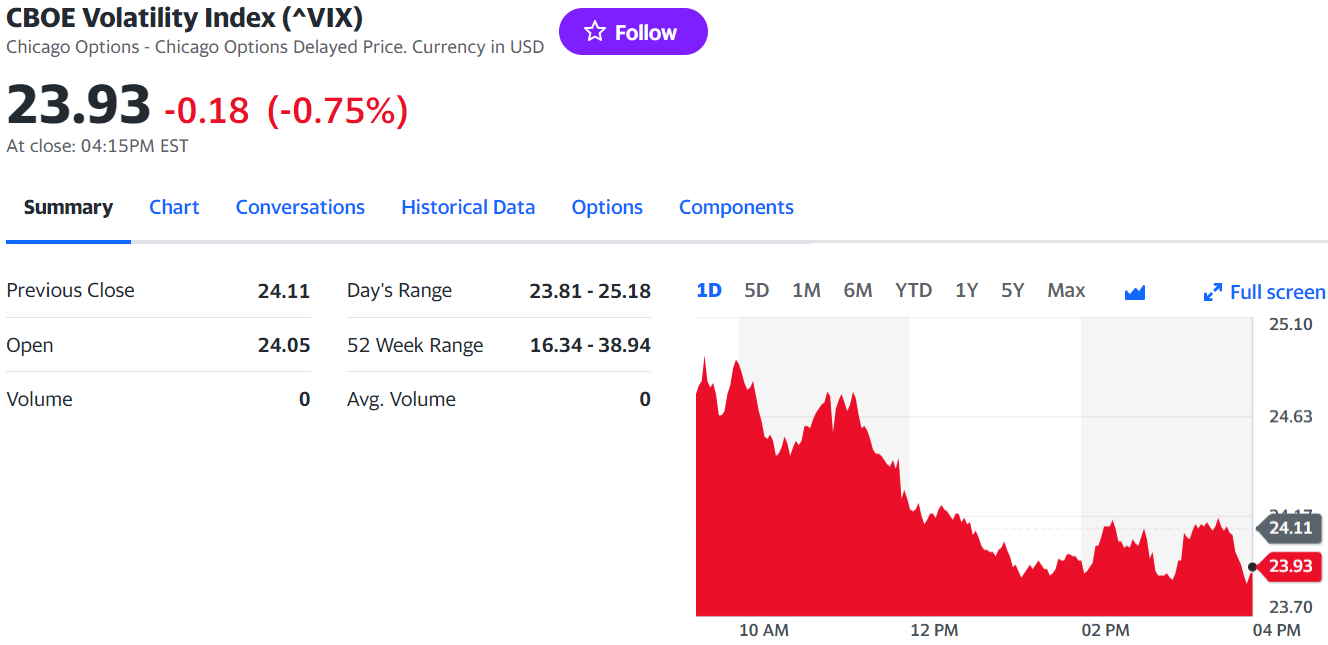Open the Chart tab
This screenshot has width=1328, height=645.
click(174, 207)
